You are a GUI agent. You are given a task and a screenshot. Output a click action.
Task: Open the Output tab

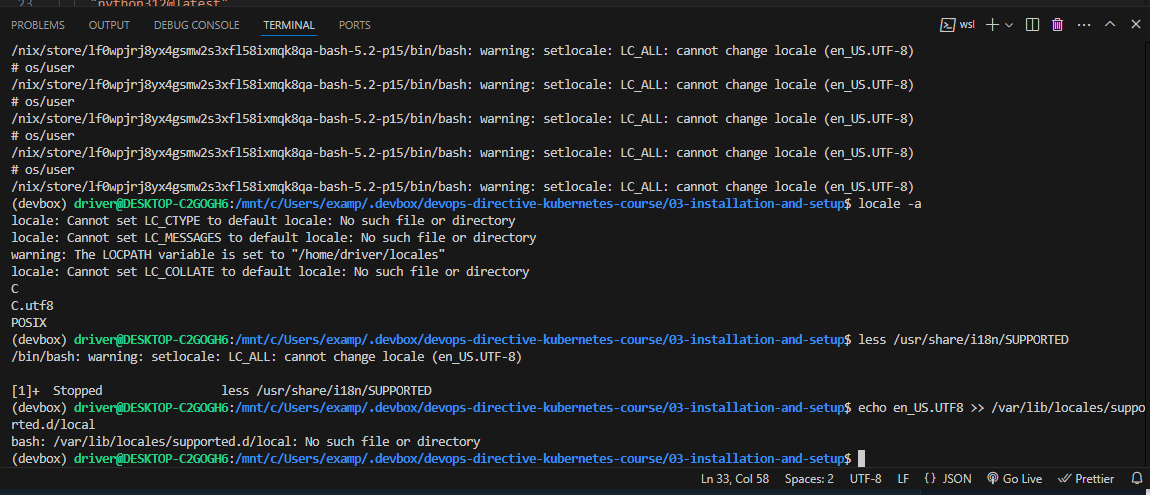tap(109, 25)
